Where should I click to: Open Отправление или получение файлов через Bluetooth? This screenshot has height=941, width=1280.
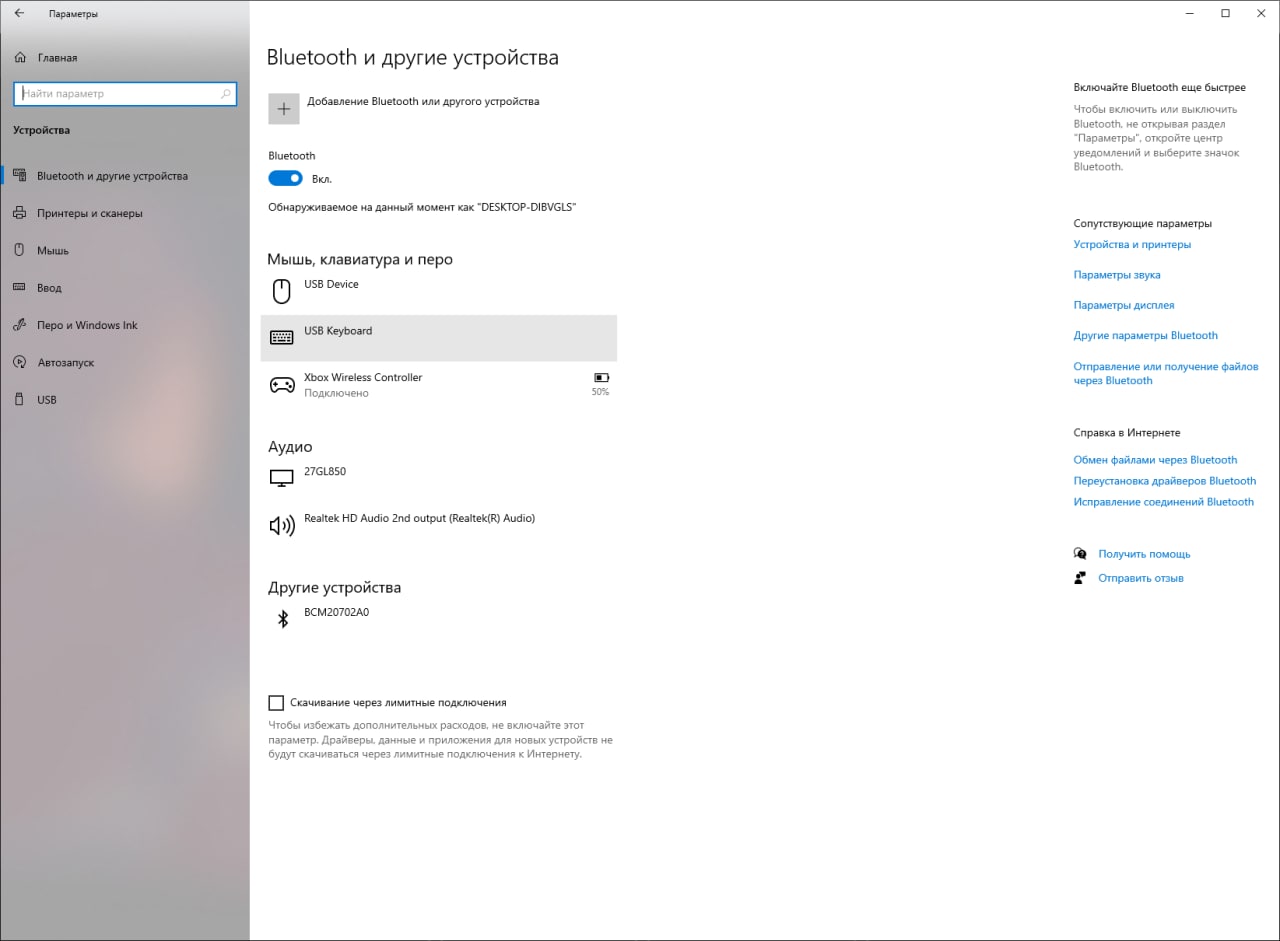(x=1166, y=373)
